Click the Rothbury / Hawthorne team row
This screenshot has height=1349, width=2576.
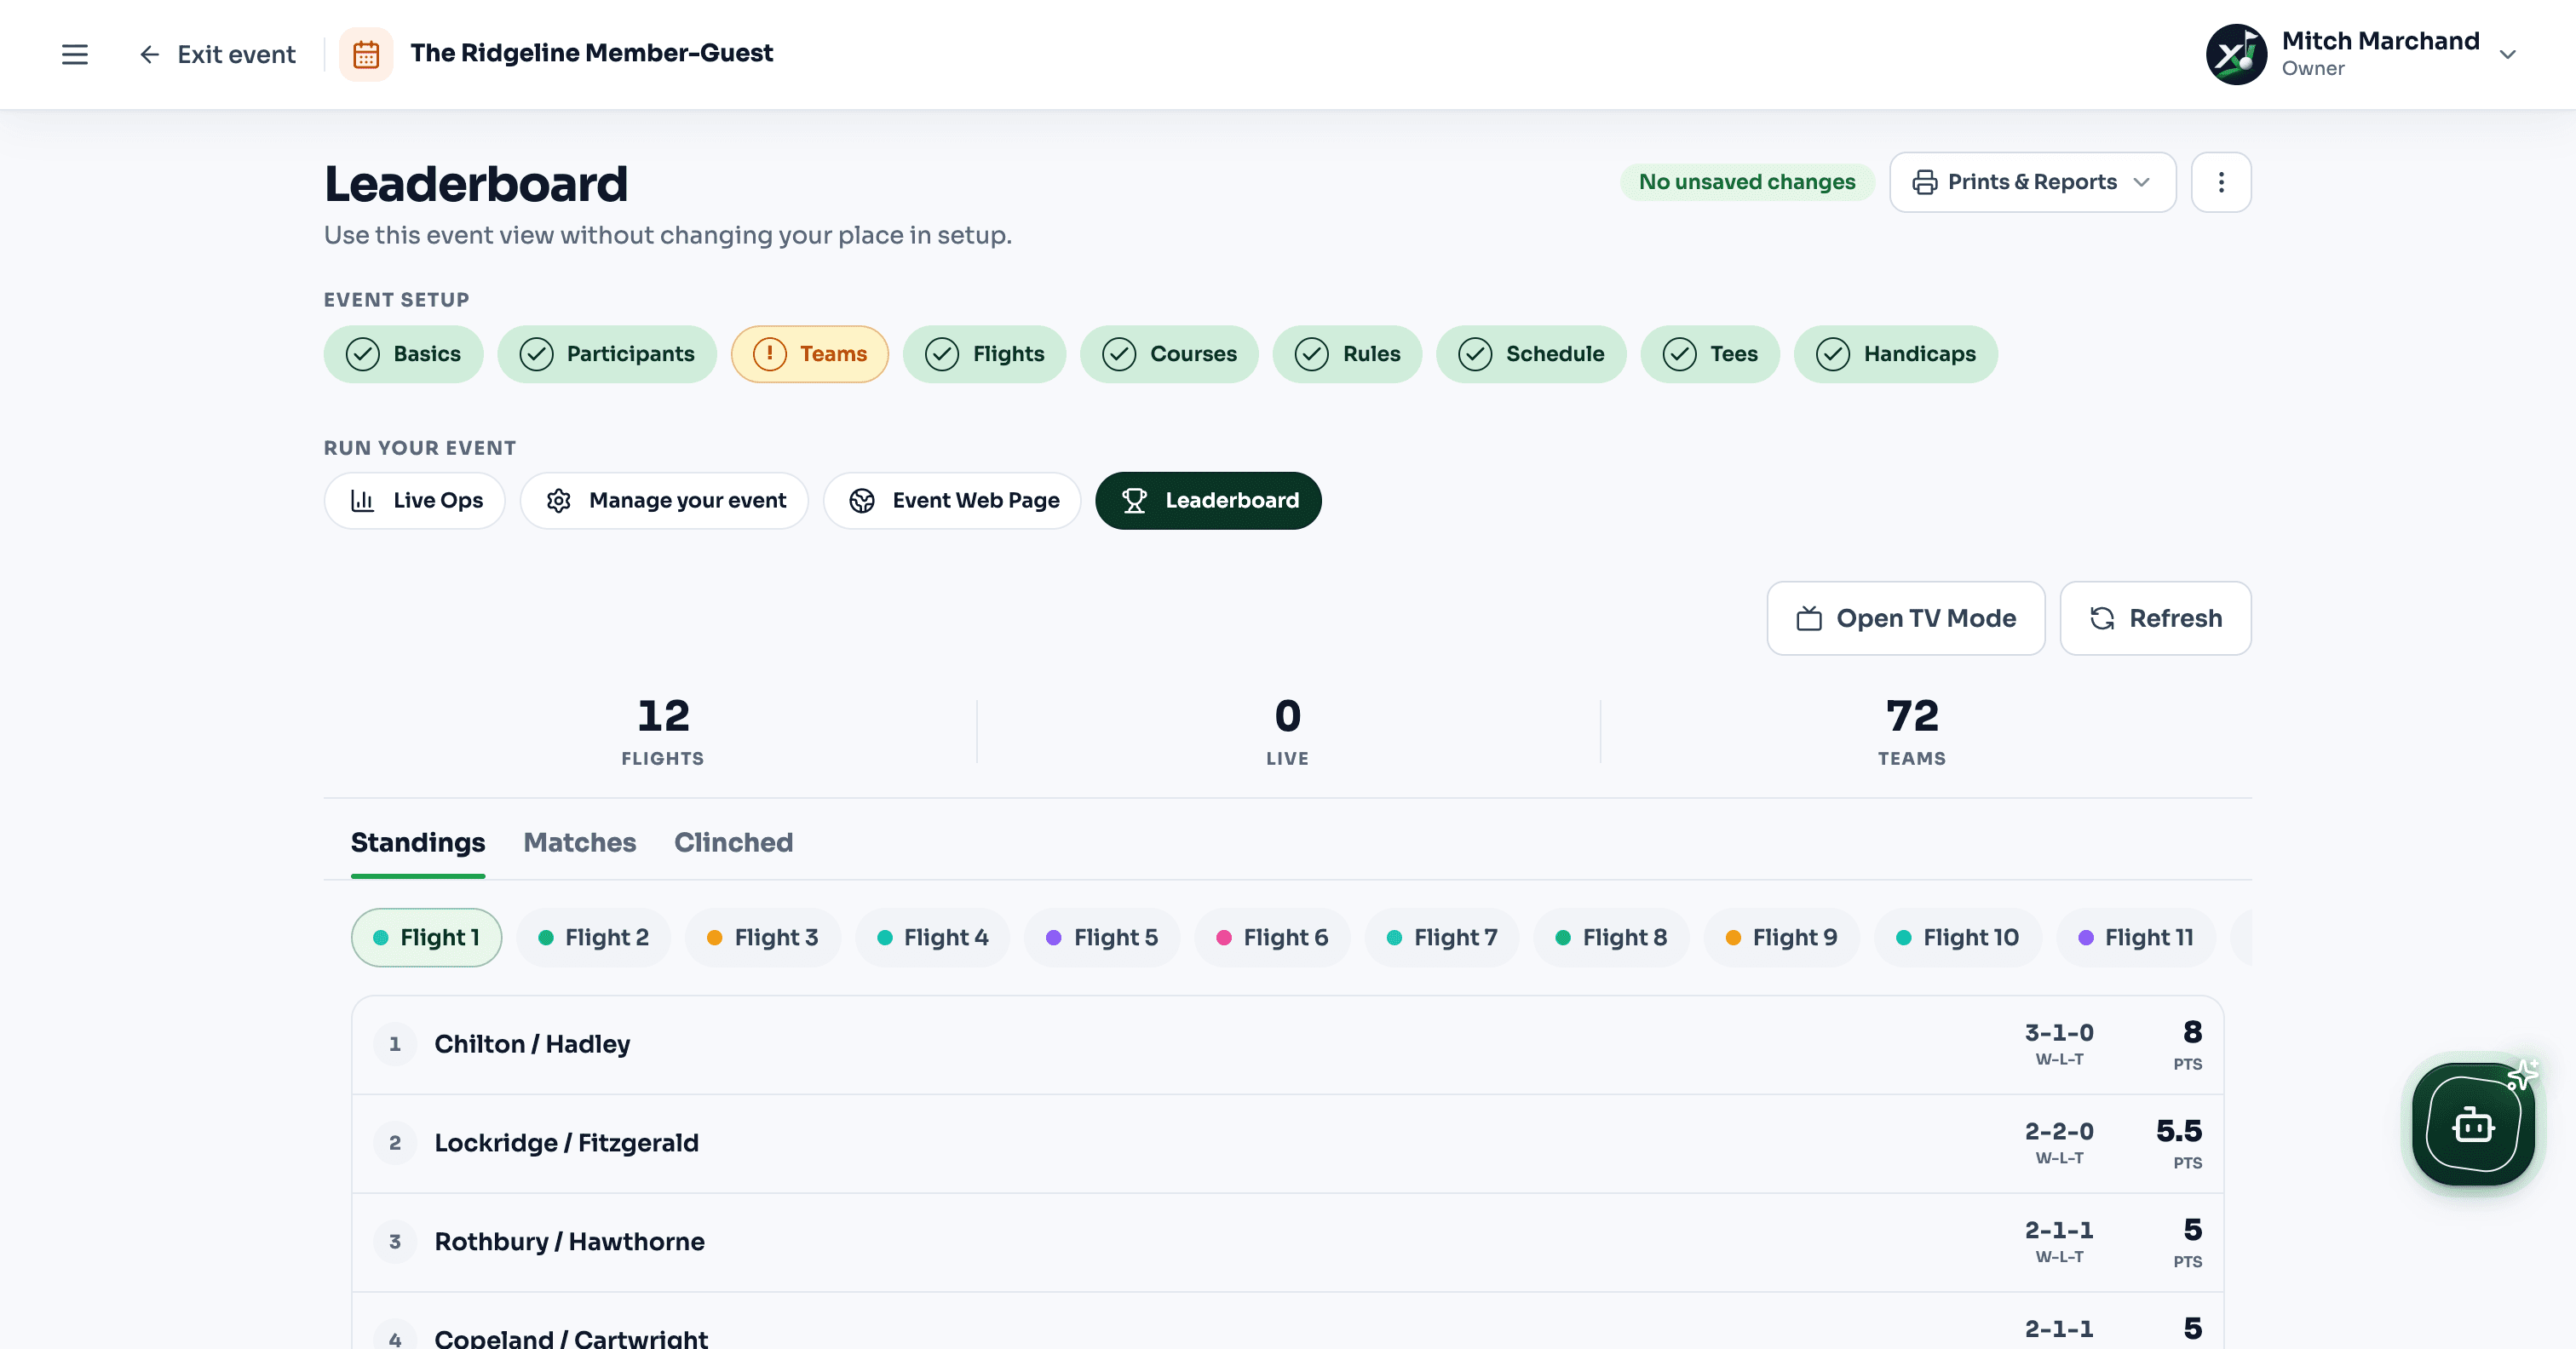click(x=1287, y=1243)
